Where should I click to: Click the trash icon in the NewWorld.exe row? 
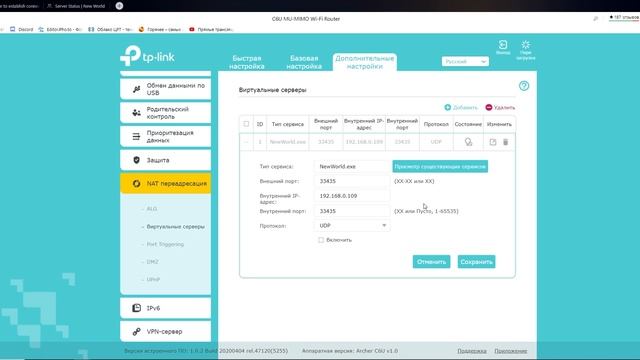click(505, 142)
